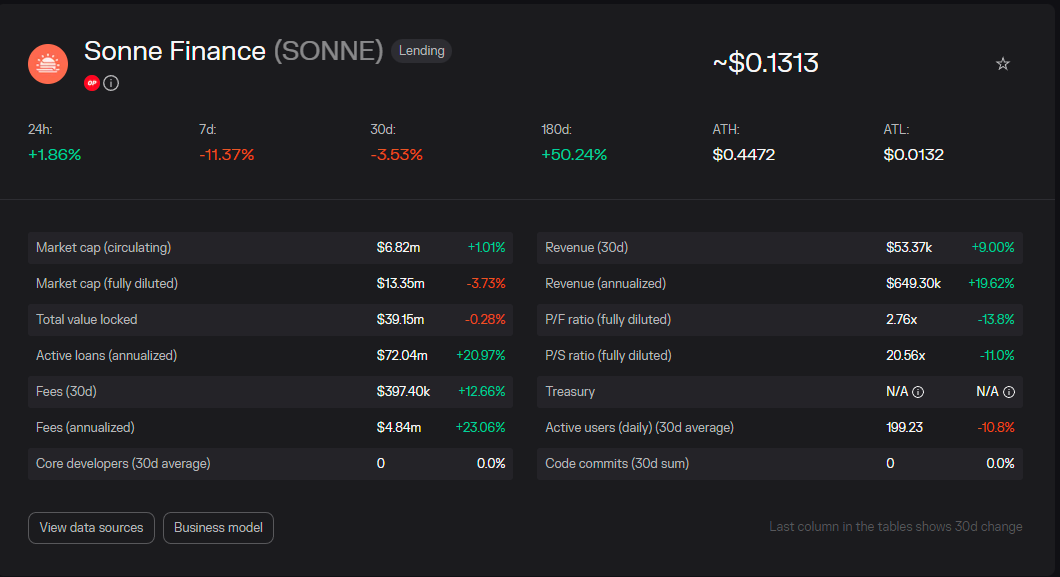Click the -13.8% P/F ratio change

tap(996, 320)
